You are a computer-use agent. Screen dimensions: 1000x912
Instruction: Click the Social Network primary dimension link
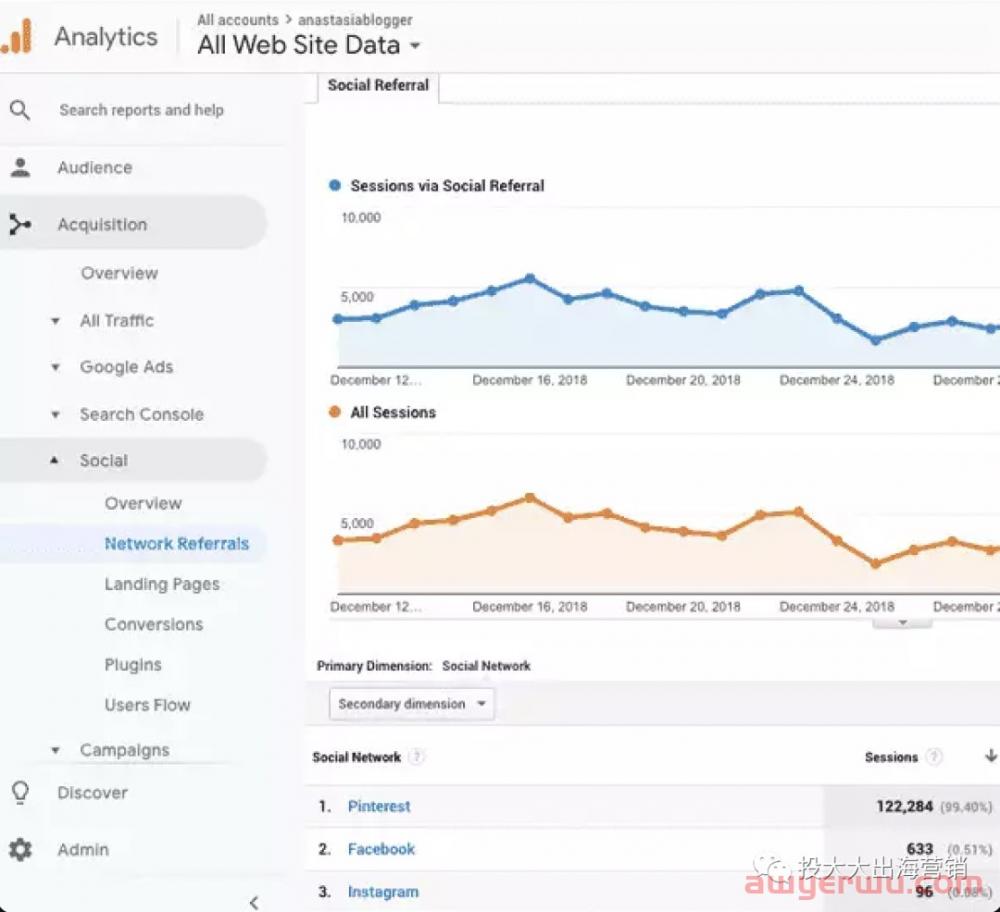tap(486, 666)
